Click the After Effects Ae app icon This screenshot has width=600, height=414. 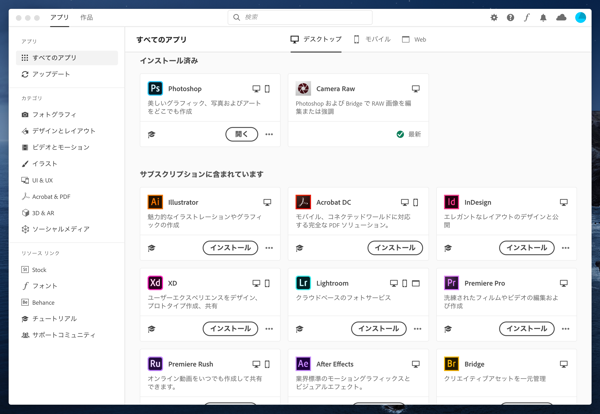303,364
